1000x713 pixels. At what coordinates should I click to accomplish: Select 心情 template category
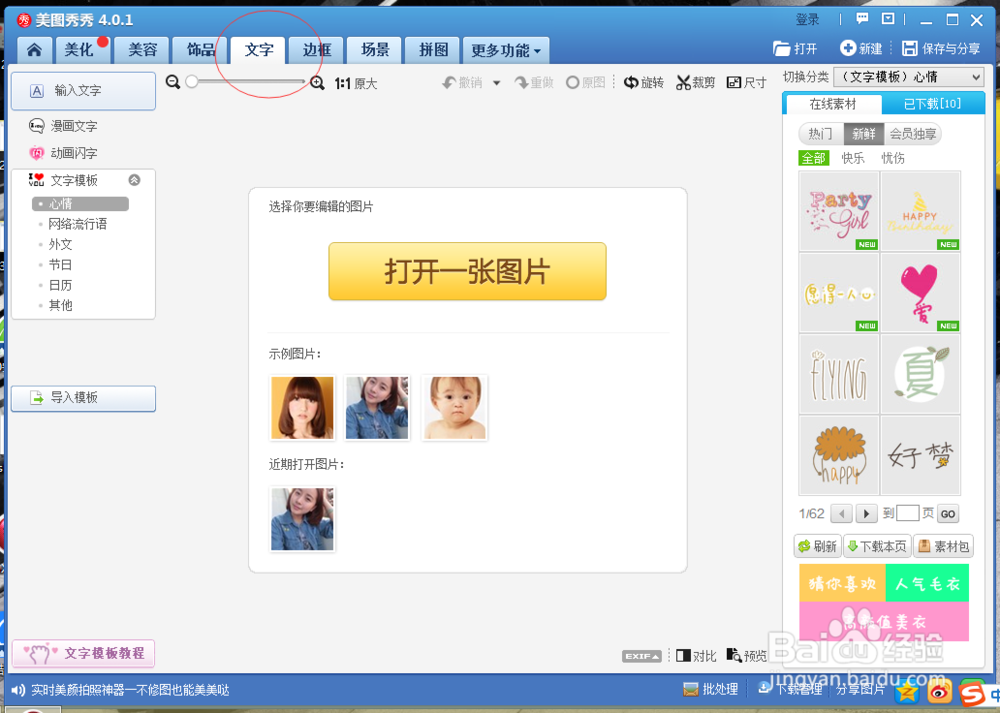pos(80,204)
